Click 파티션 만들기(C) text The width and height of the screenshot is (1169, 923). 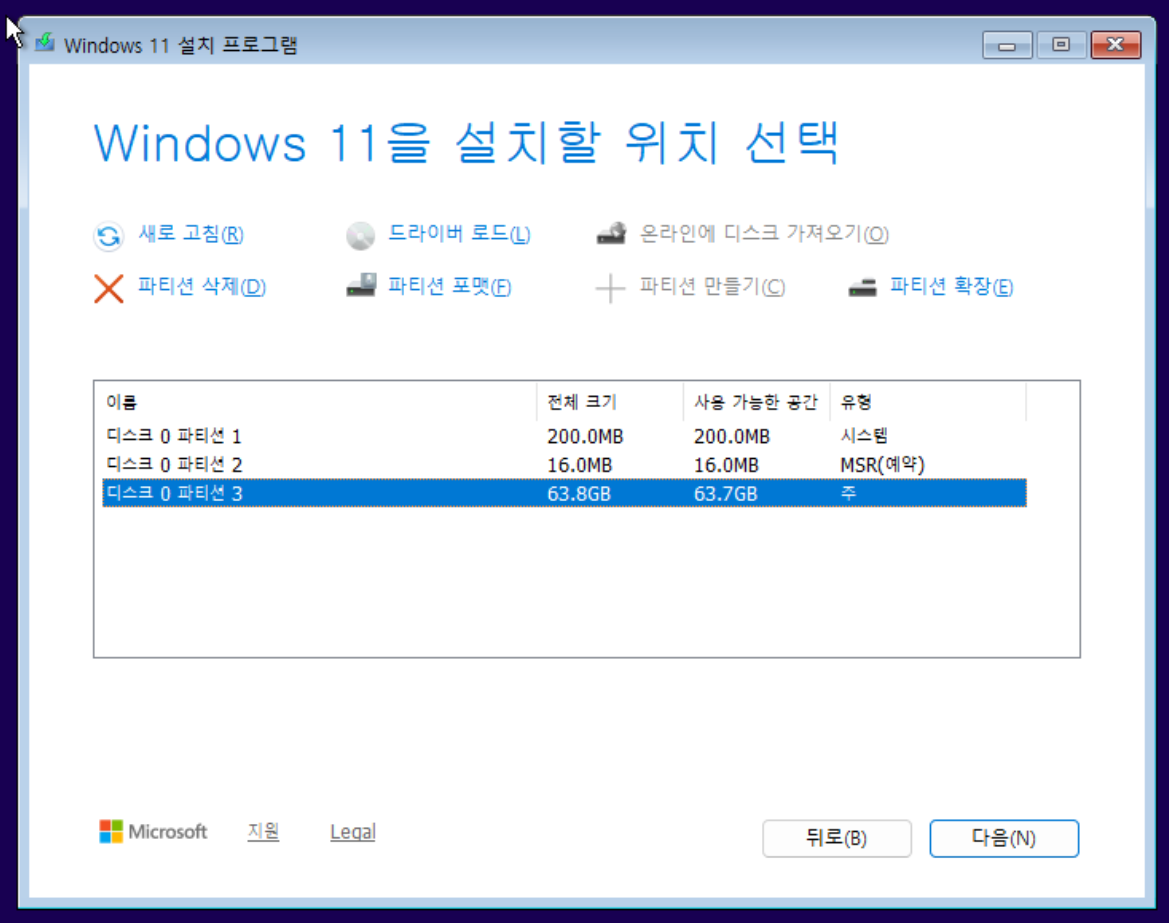coord(712,286)
